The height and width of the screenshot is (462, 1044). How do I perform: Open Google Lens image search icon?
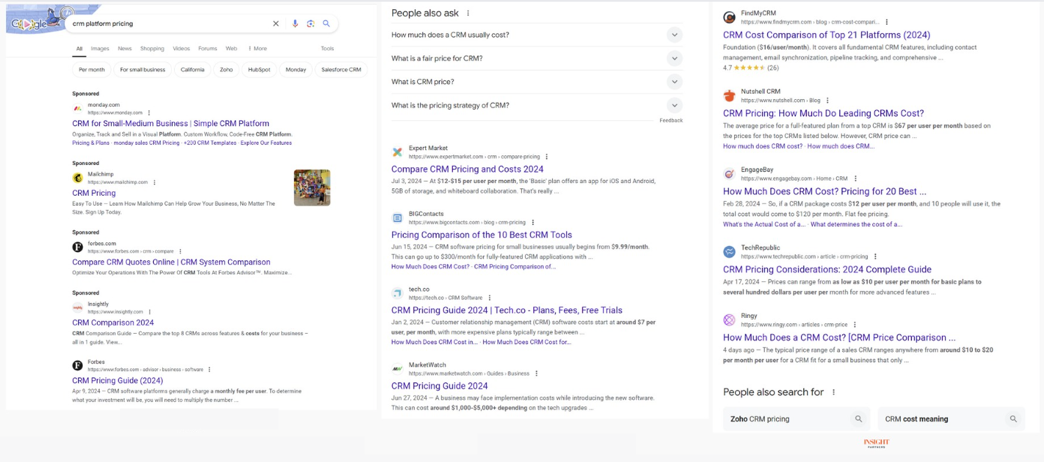pyautogui.click(x=310, y=23)
